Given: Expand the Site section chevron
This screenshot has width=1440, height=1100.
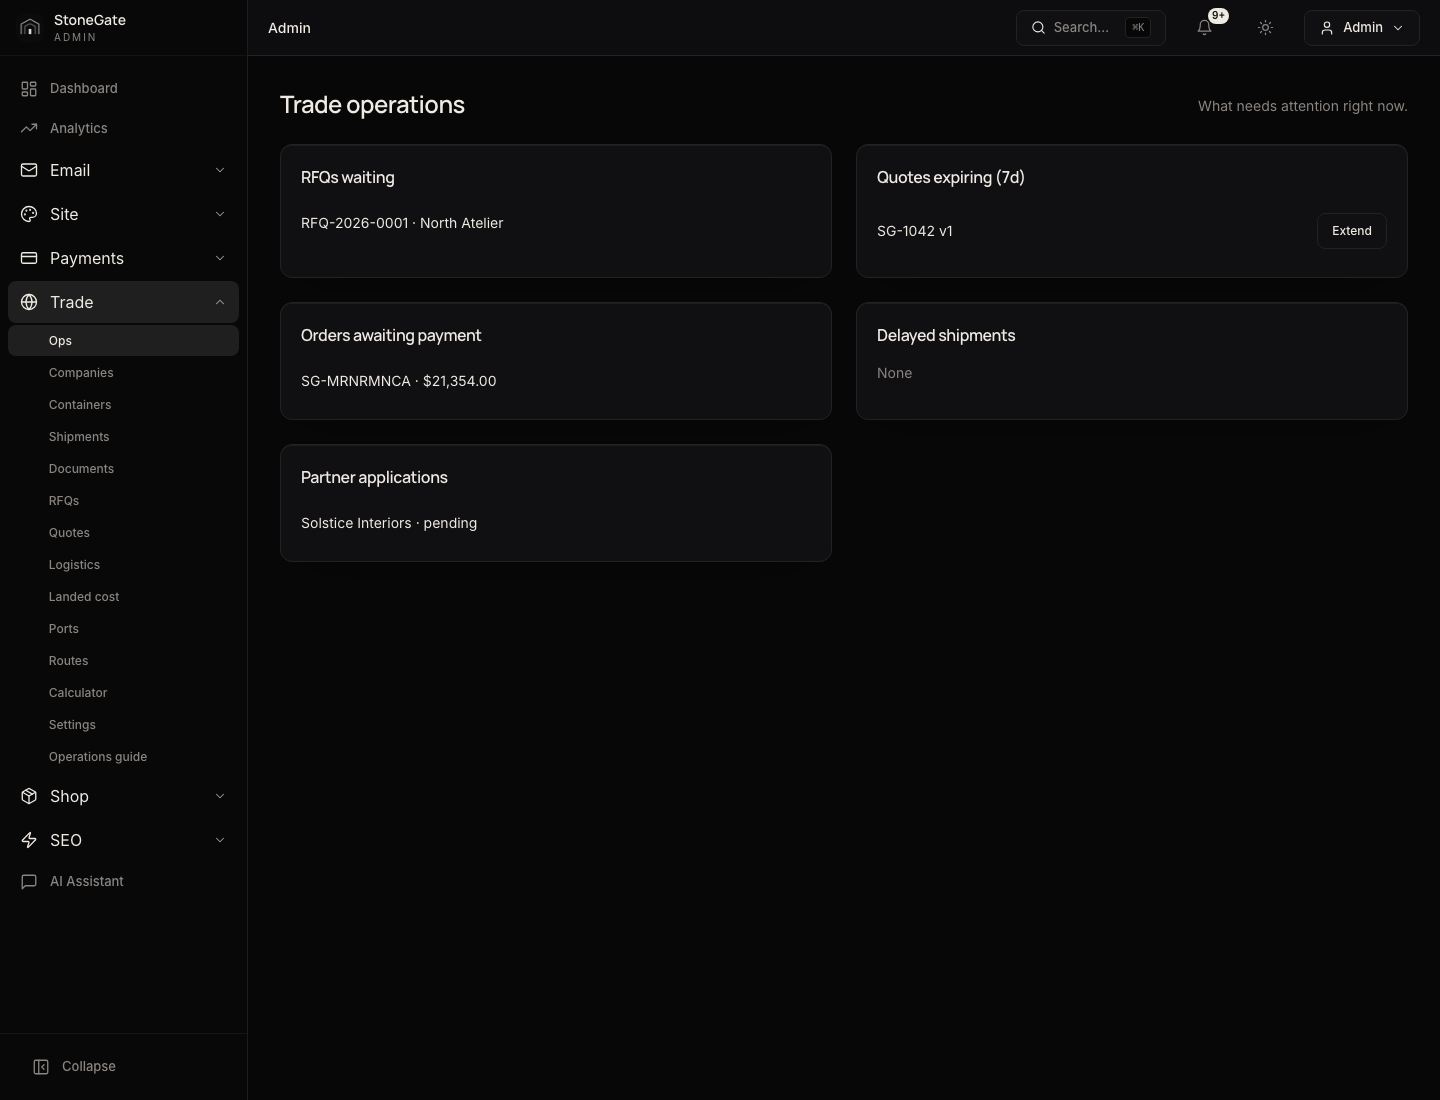Looking at the screenshot, I should [x=220, y=214].
